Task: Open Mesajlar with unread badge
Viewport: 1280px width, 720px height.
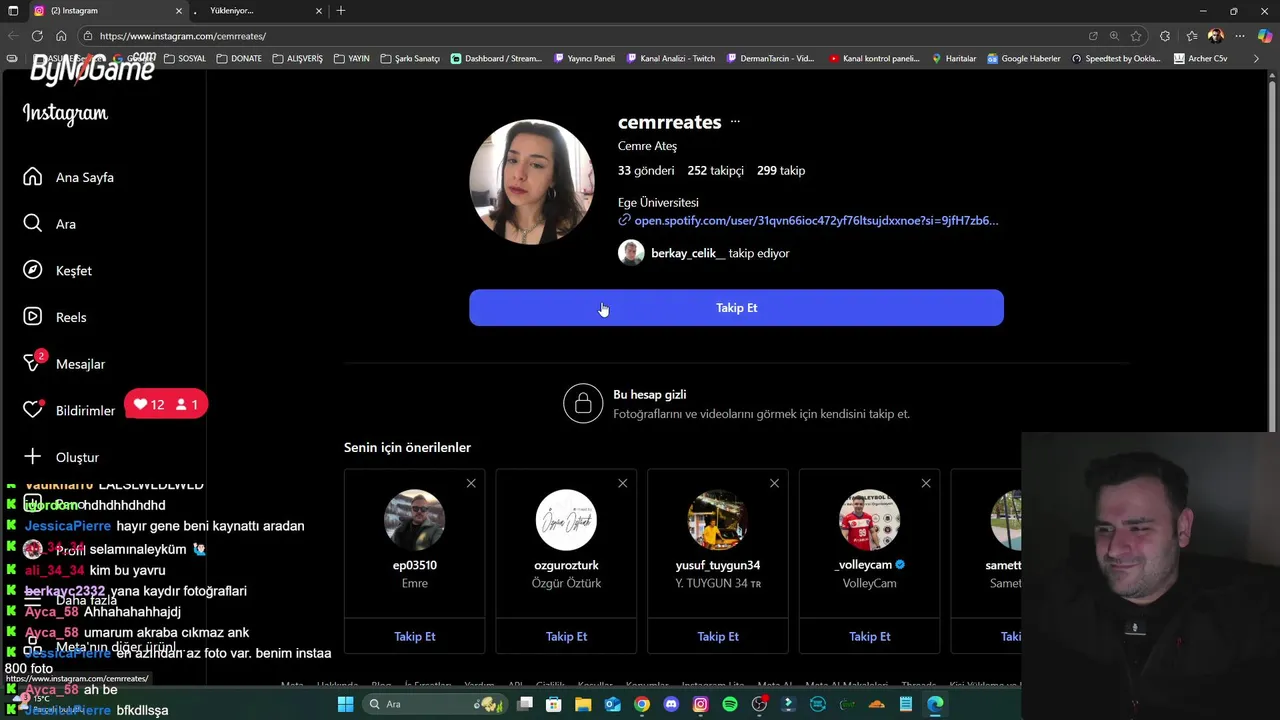Action: point(64,363)
